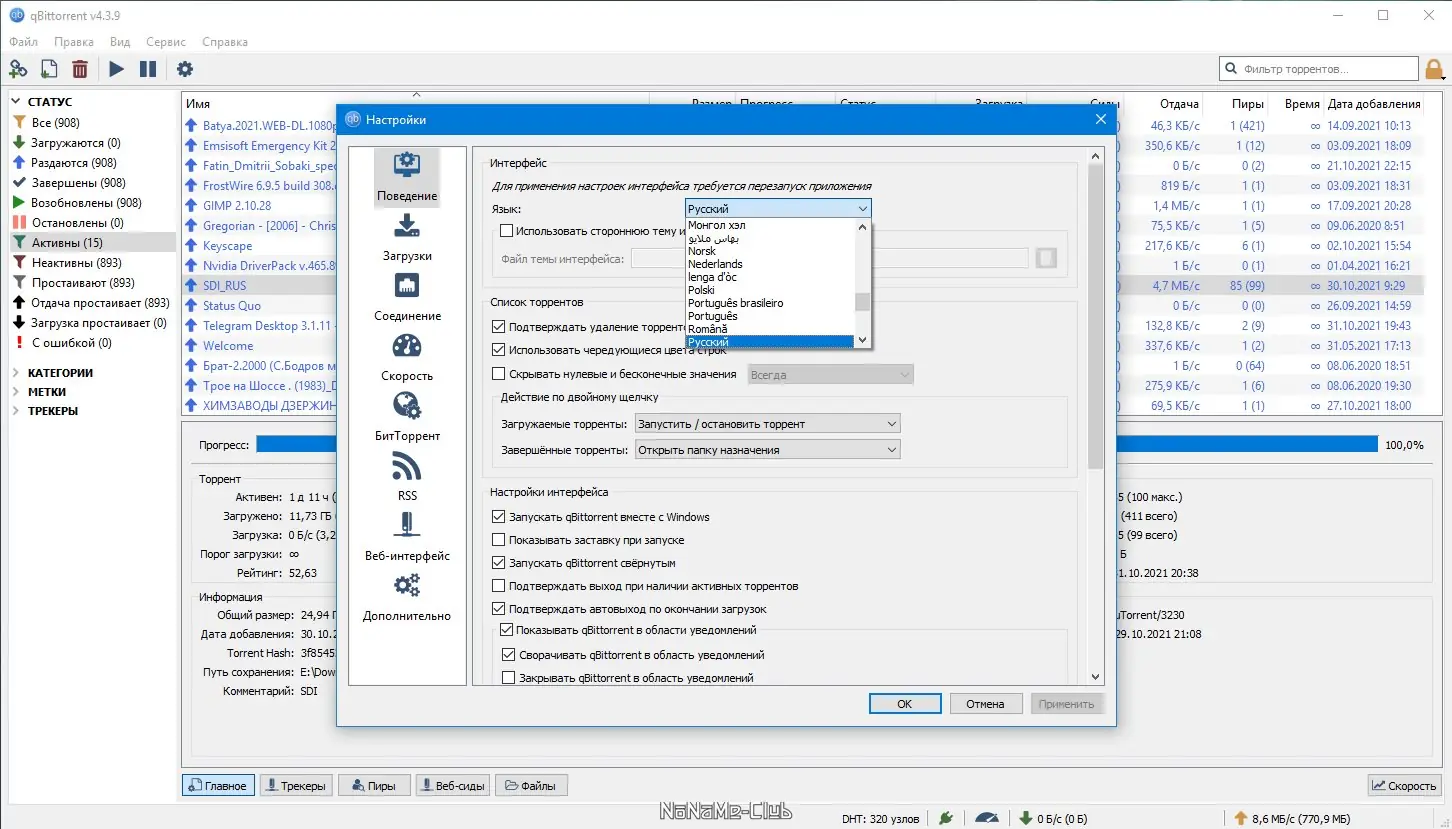
Task: Open the Загружаемые торренты action dropdown
Action: (x=768, y=424)
